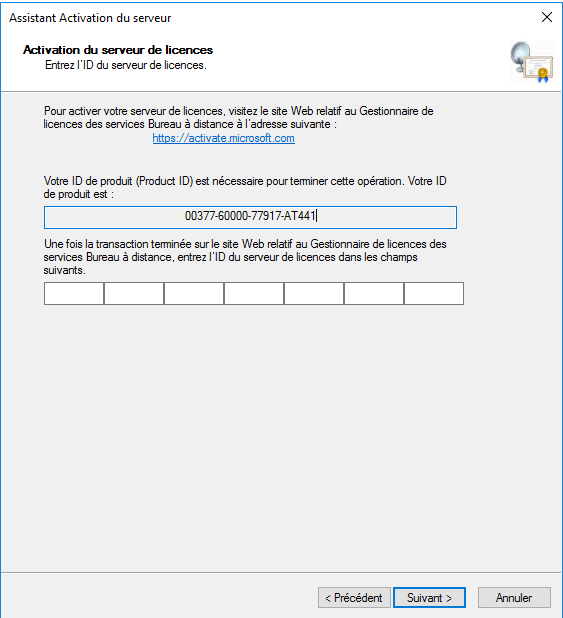Focus the third license server ID box
The width and height of the screenshot is (563, 618).
point(194,293)
